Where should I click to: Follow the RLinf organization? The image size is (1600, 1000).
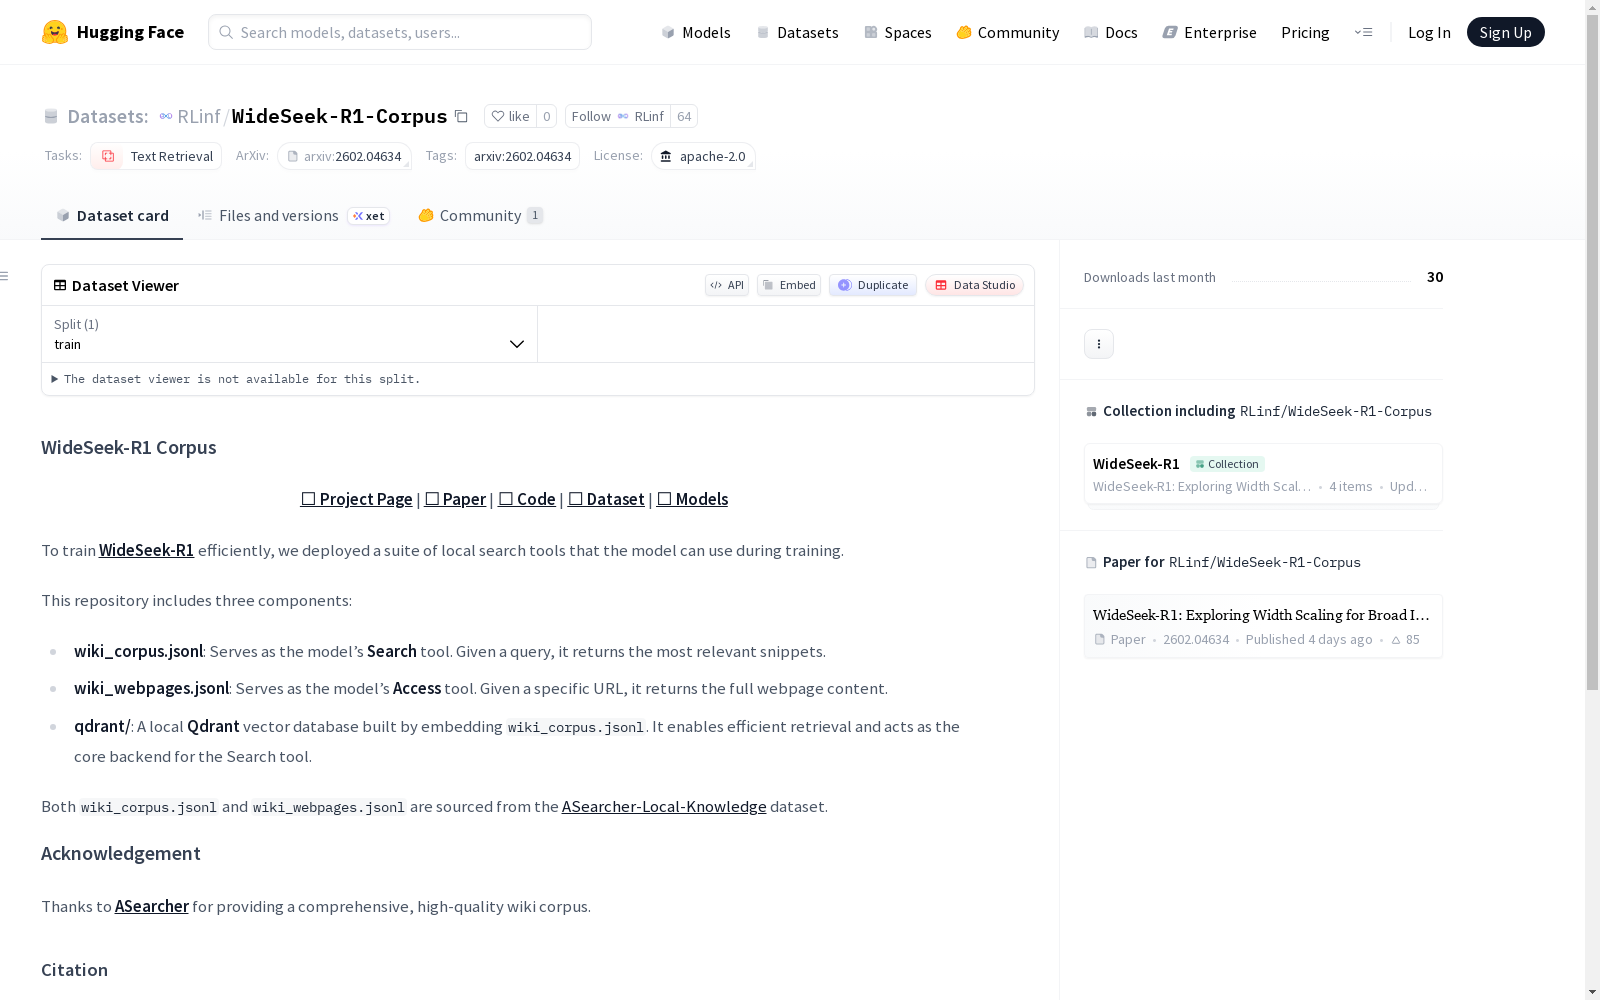click(618, 116)
